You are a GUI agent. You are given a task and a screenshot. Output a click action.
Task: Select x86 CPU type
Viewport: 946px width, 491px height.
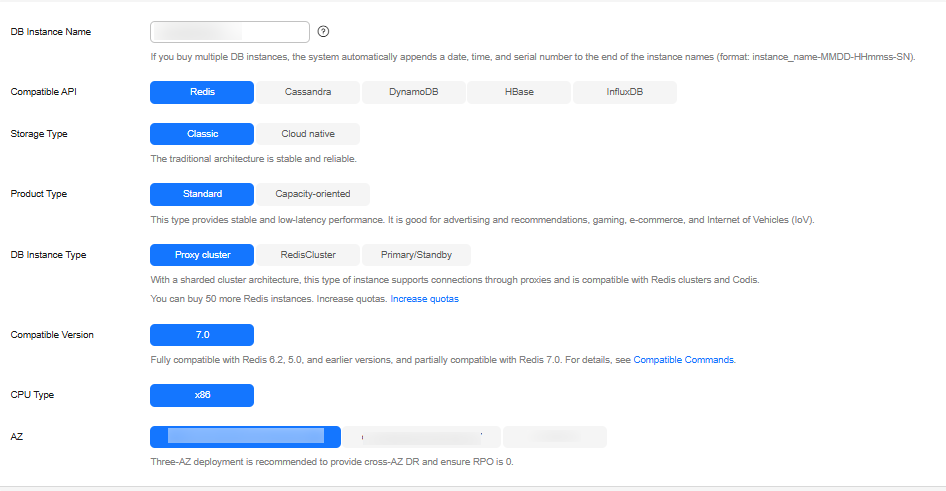pos(202,395)
